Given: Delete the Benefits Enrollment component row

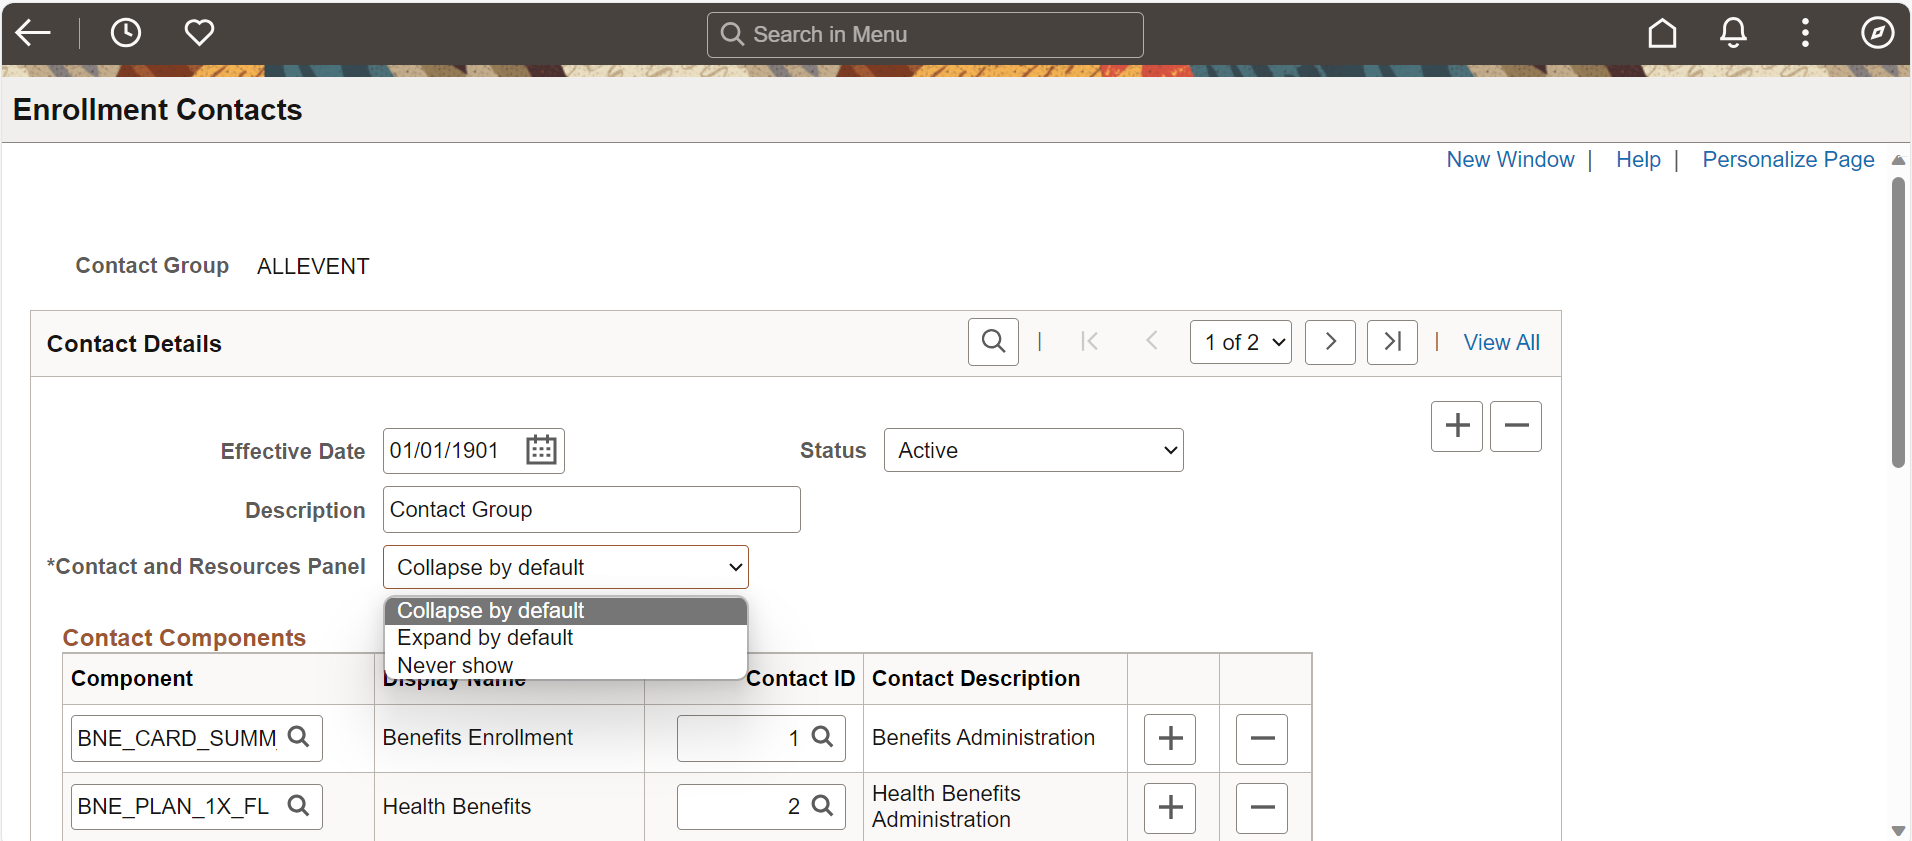Looking at the screenshot, I should tap(1261, 739).
